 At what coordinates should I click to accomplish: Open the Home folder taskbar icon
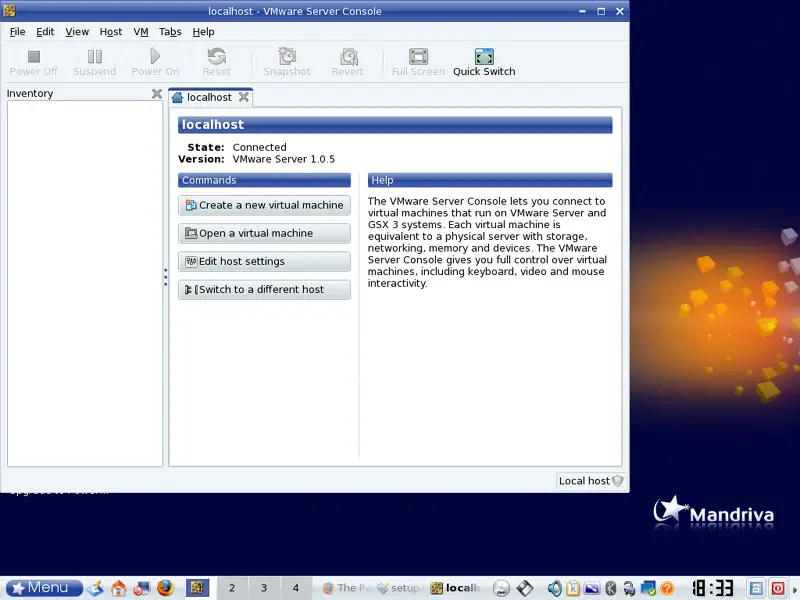[119, 588]
